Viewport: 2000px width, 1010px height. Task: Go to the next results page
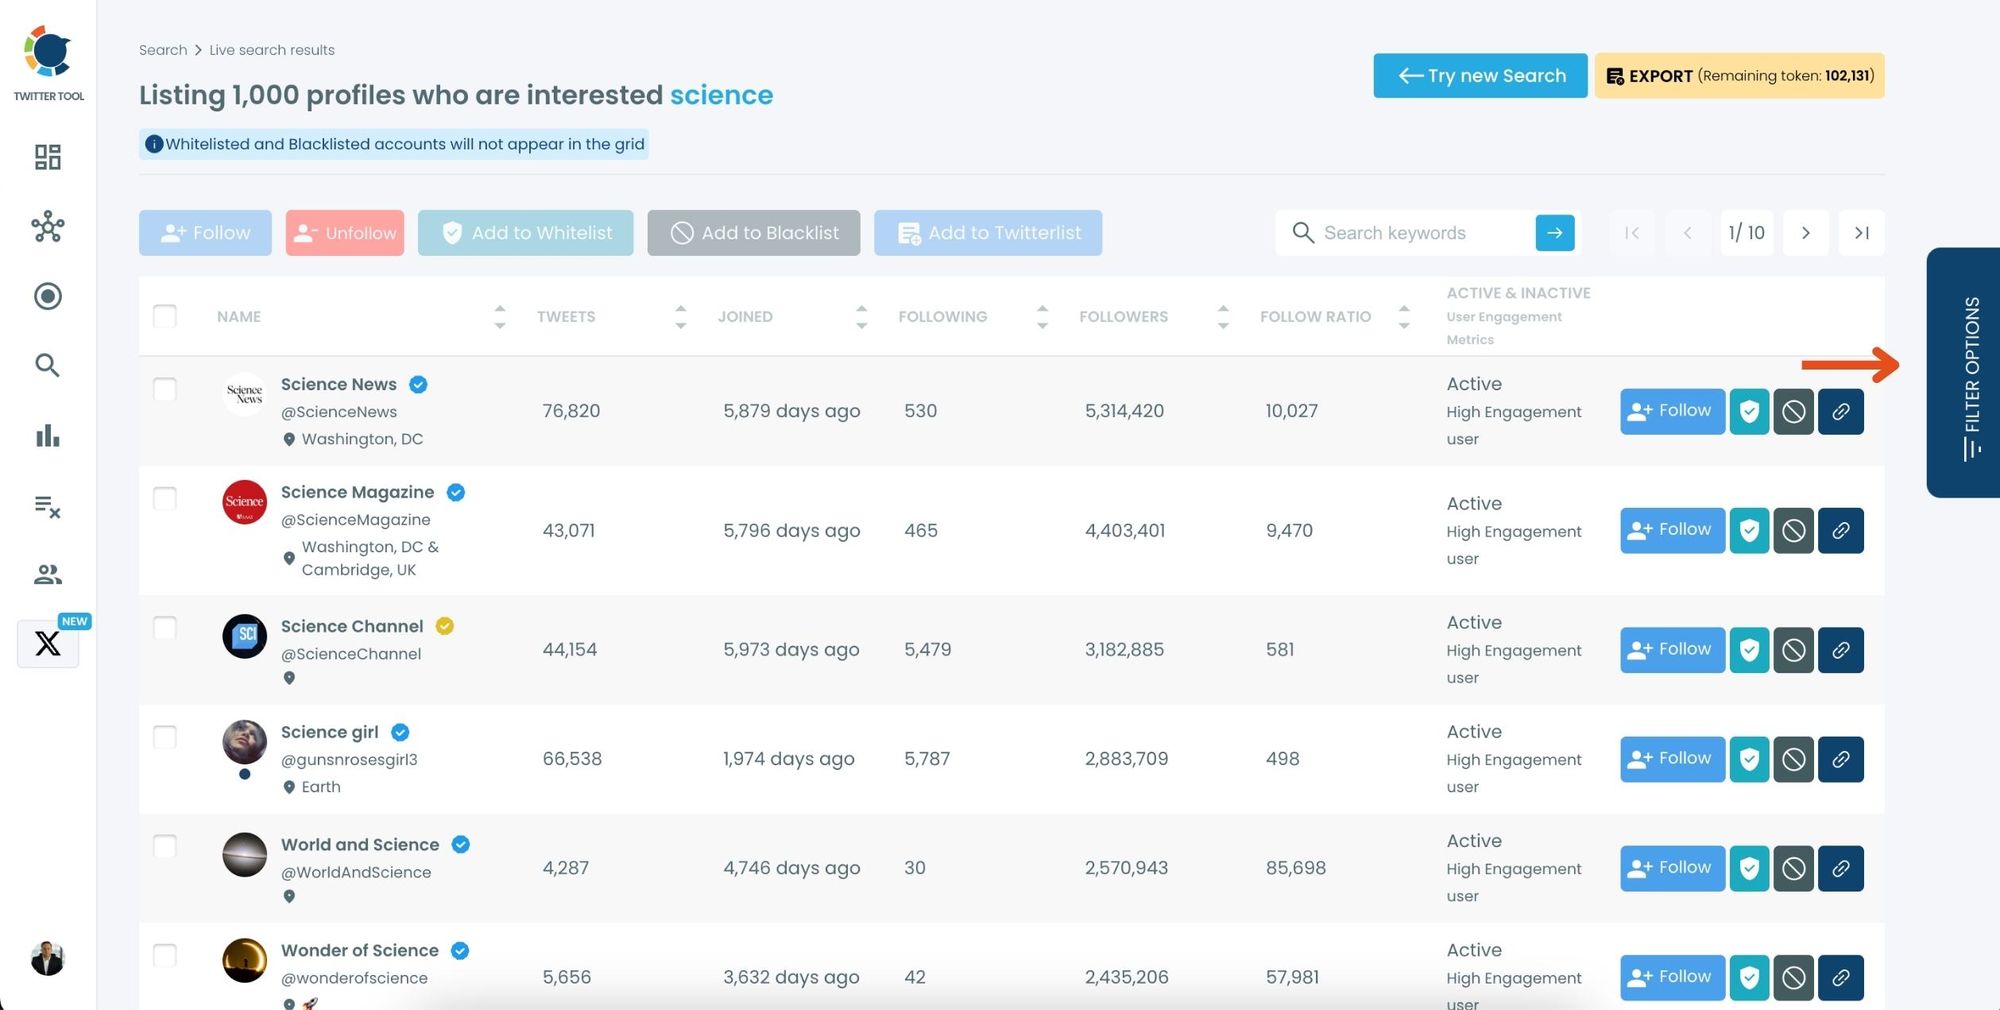1805,233
